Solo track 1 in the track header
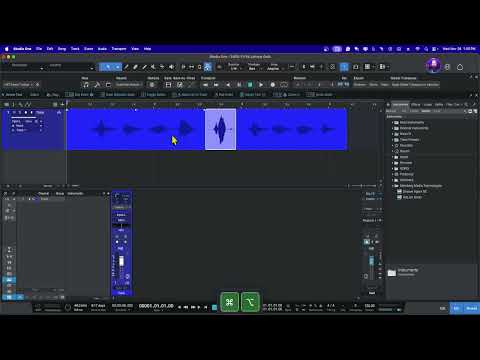Image resolution: width=480 pixels, height=360 pixels. pos(20,113)
